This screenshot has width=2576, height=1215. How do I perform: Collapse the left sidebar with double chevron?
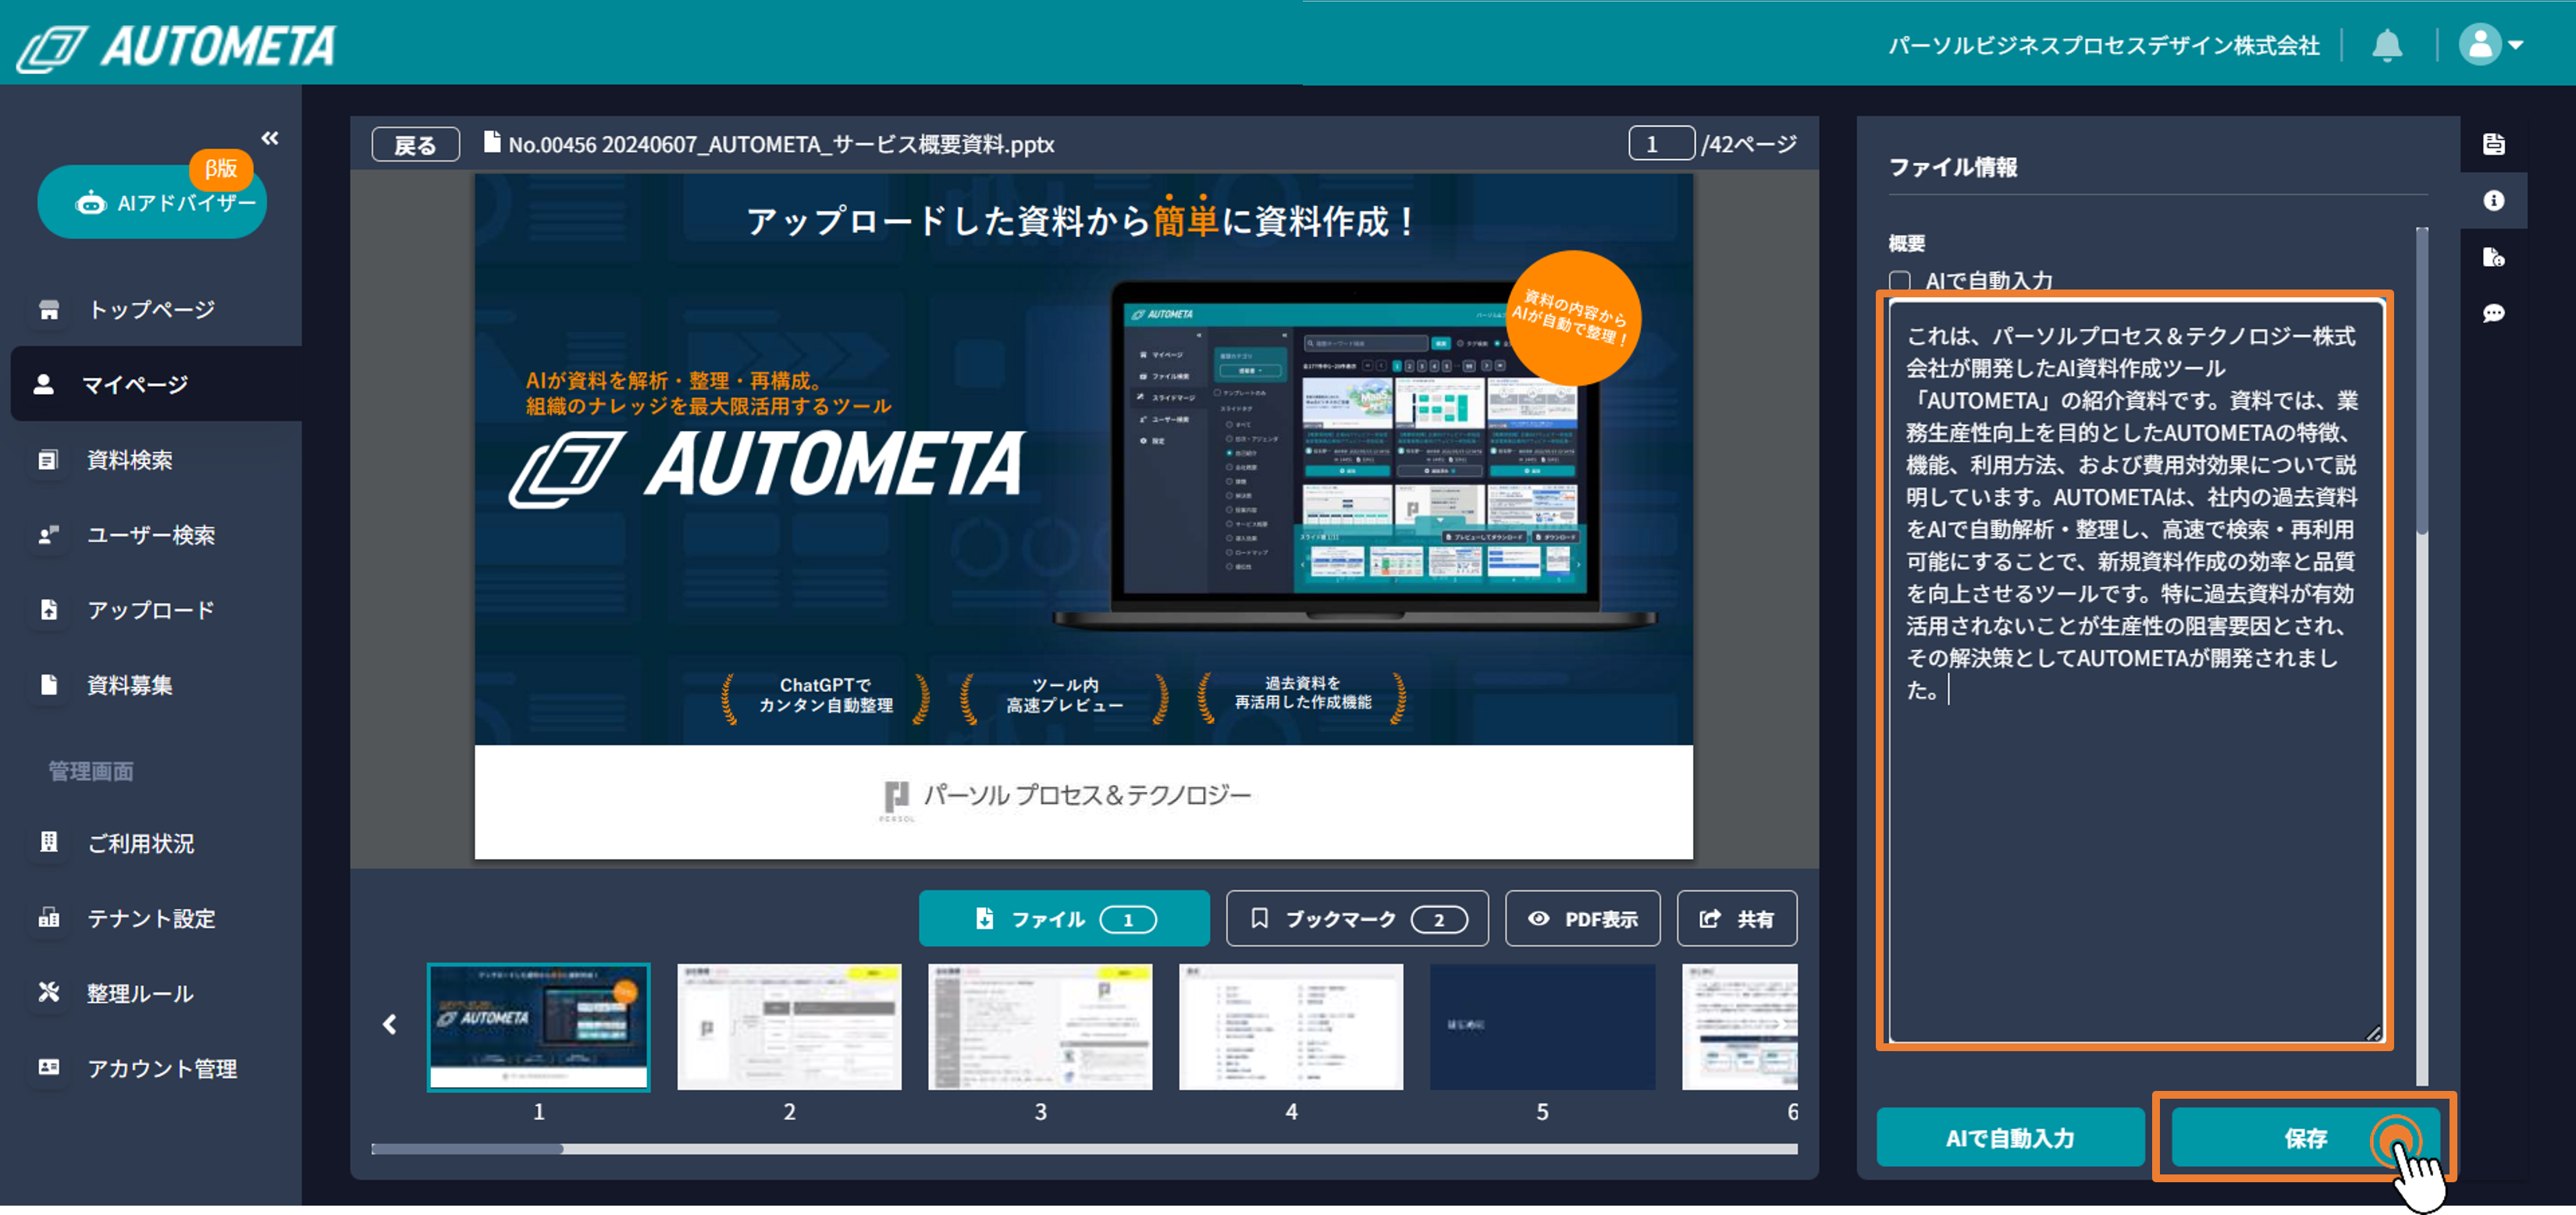coord(270,138)
